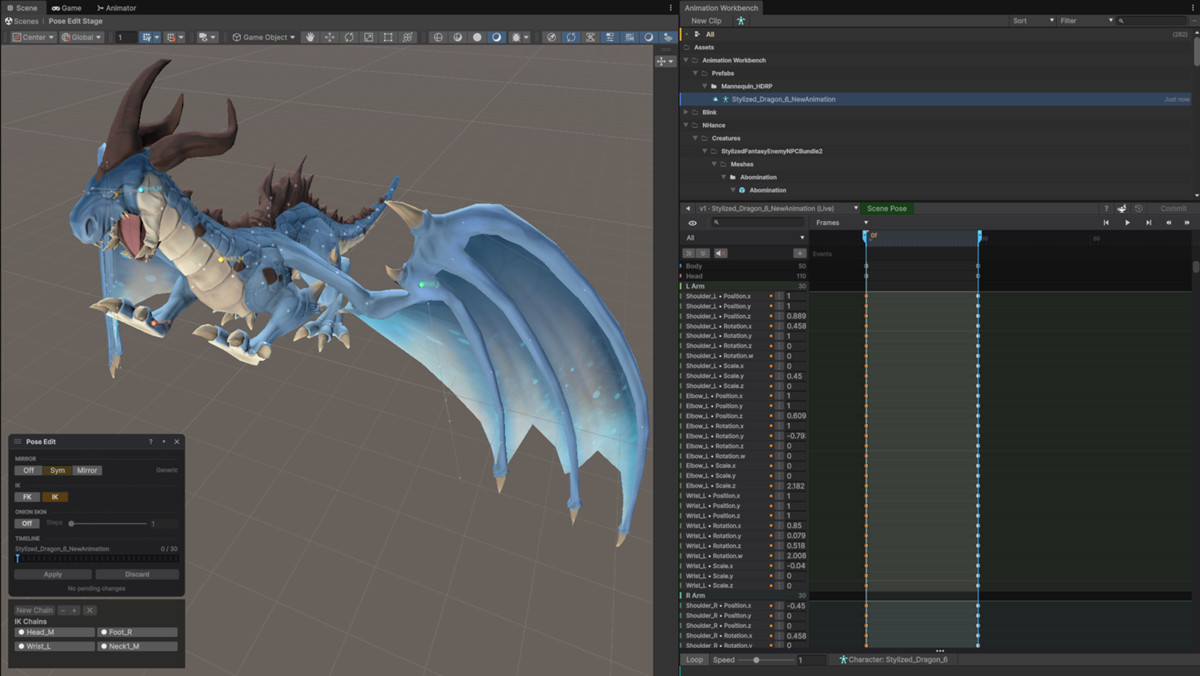
Task: Collapse the Prefabs folder
Action: [x=695, y=73]
